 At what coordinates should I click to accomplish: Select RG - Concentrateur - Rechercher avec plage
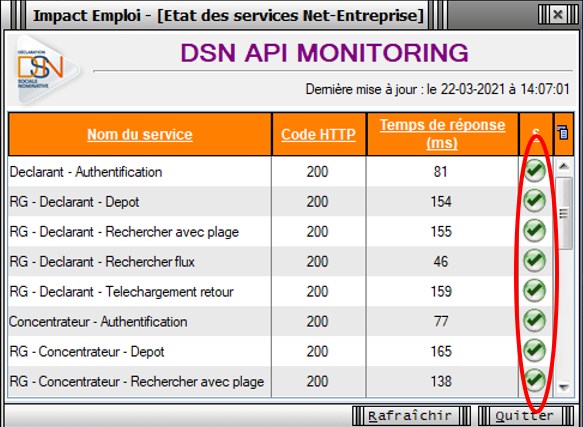pyautogui.click(x=280, y=381)
